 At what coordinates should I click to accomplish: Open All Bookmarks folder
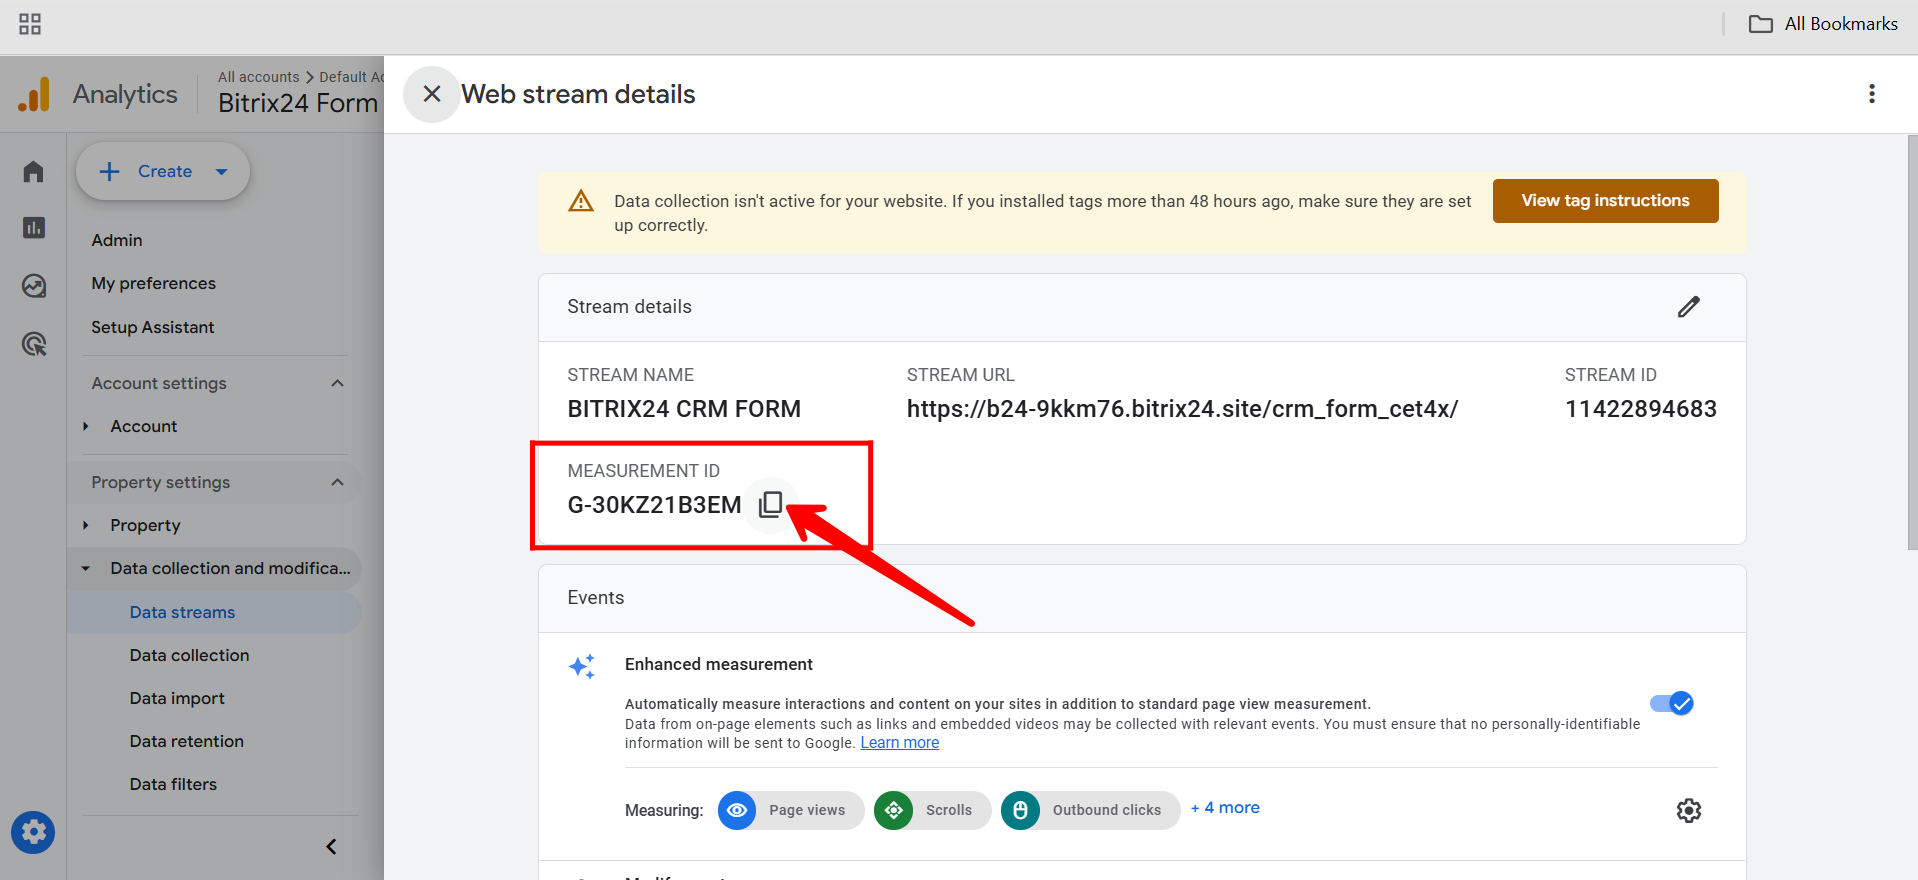point(1823,24)
